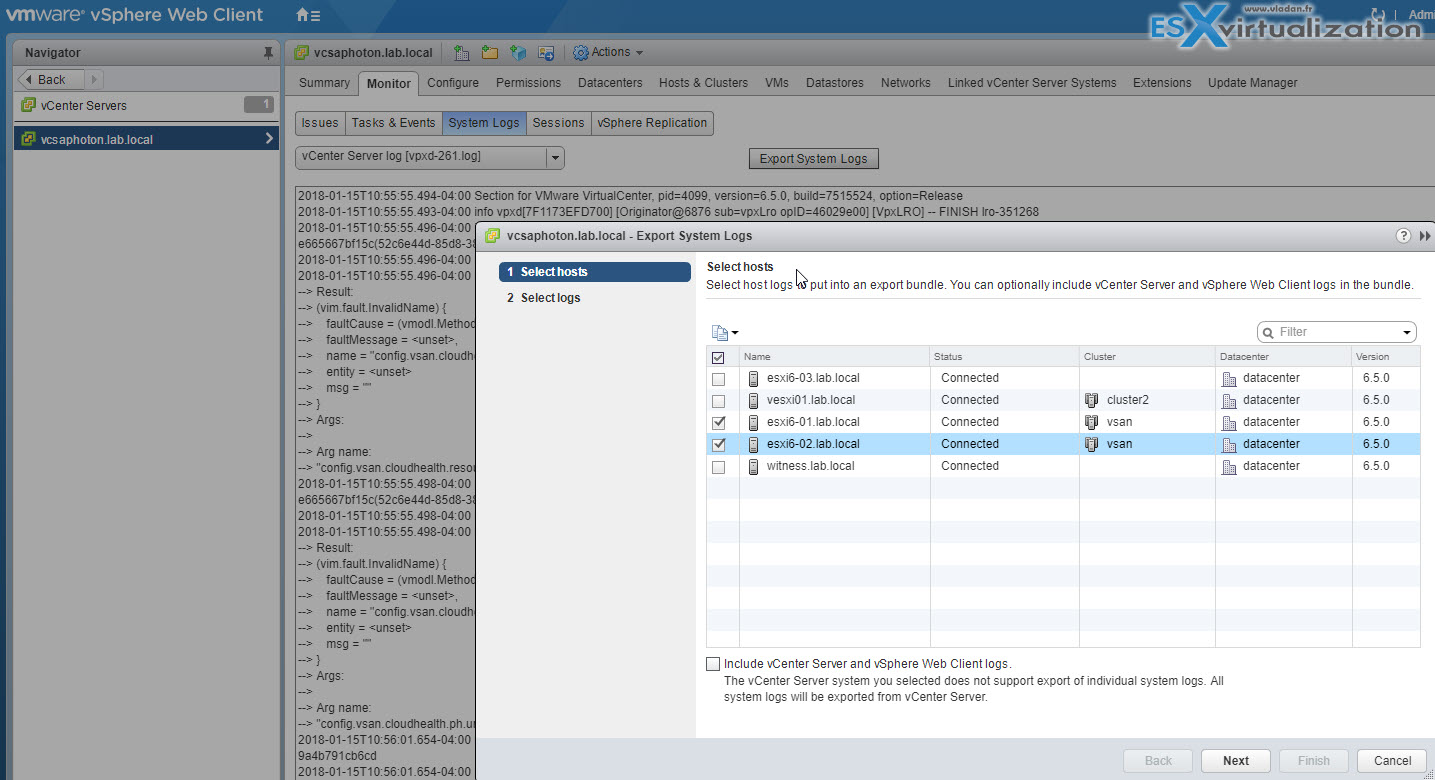Click the vsan cluster icon in esxi6-02 row
Image resolution: width=1435 pixels, height=780 pixels.
pyautogui.click(x=1092, y=444)
